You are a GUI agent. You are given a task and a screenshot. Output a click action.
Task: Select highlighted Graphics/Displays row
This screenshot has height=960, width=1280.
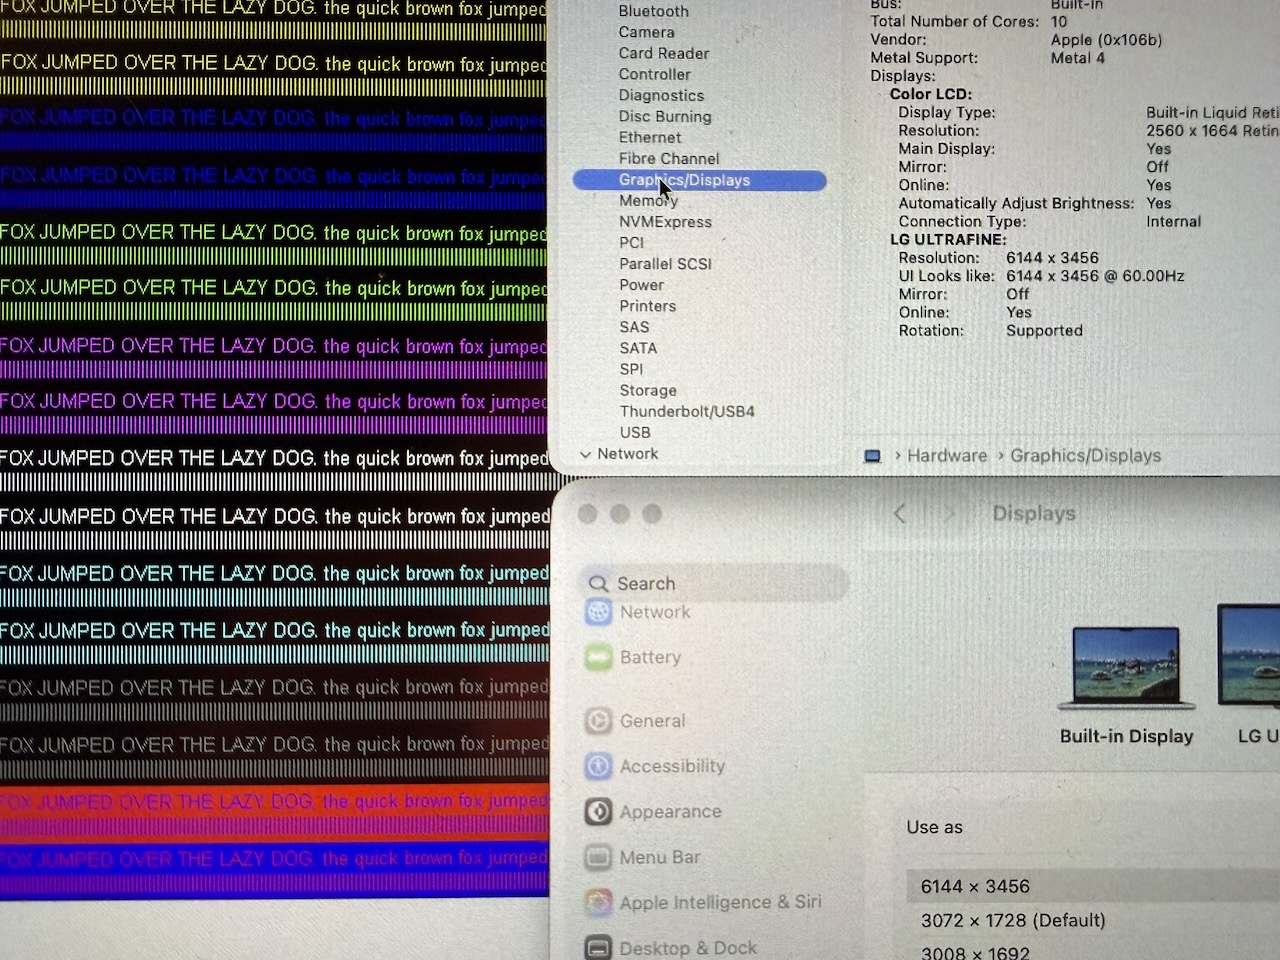click(699, 180)
